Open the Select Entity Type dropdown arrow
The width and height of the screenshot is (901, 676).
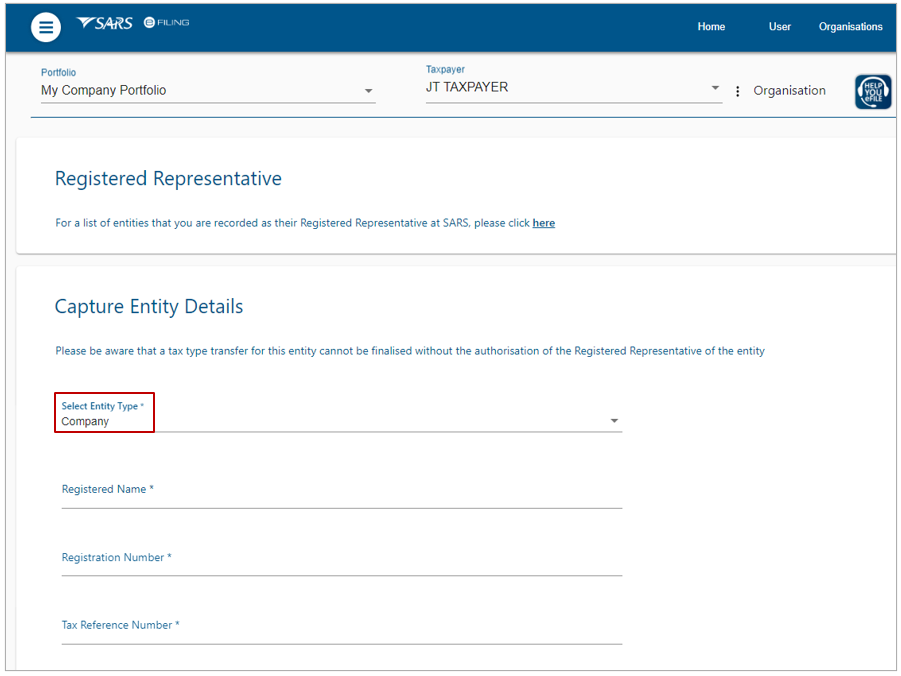(614, 421)
